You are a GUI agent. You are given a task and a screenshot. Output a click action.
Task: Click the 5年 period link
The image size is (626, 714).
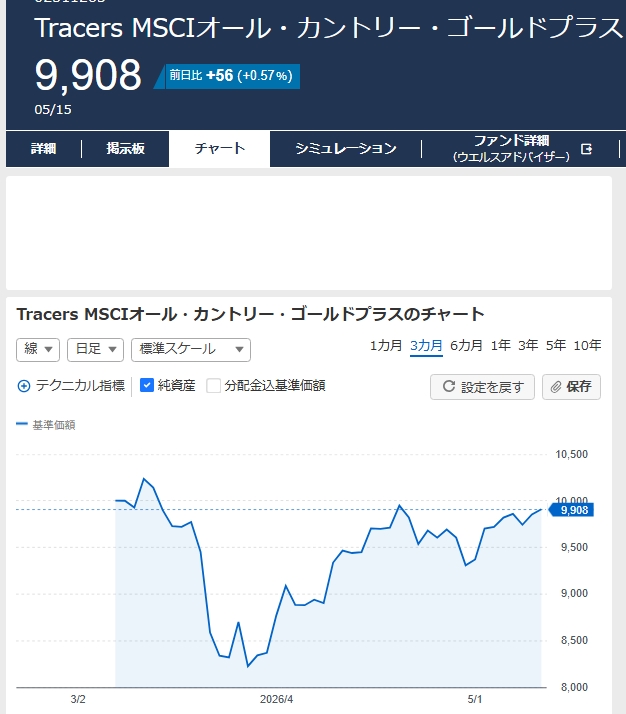tap(556, 346)
